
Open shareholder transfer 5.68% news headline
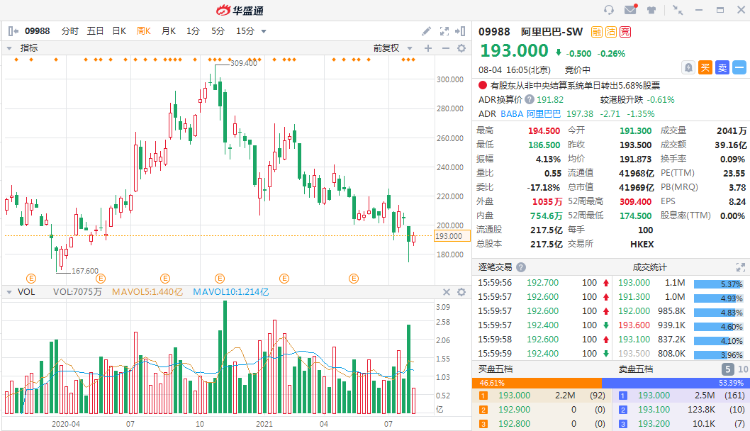[575, 85]
